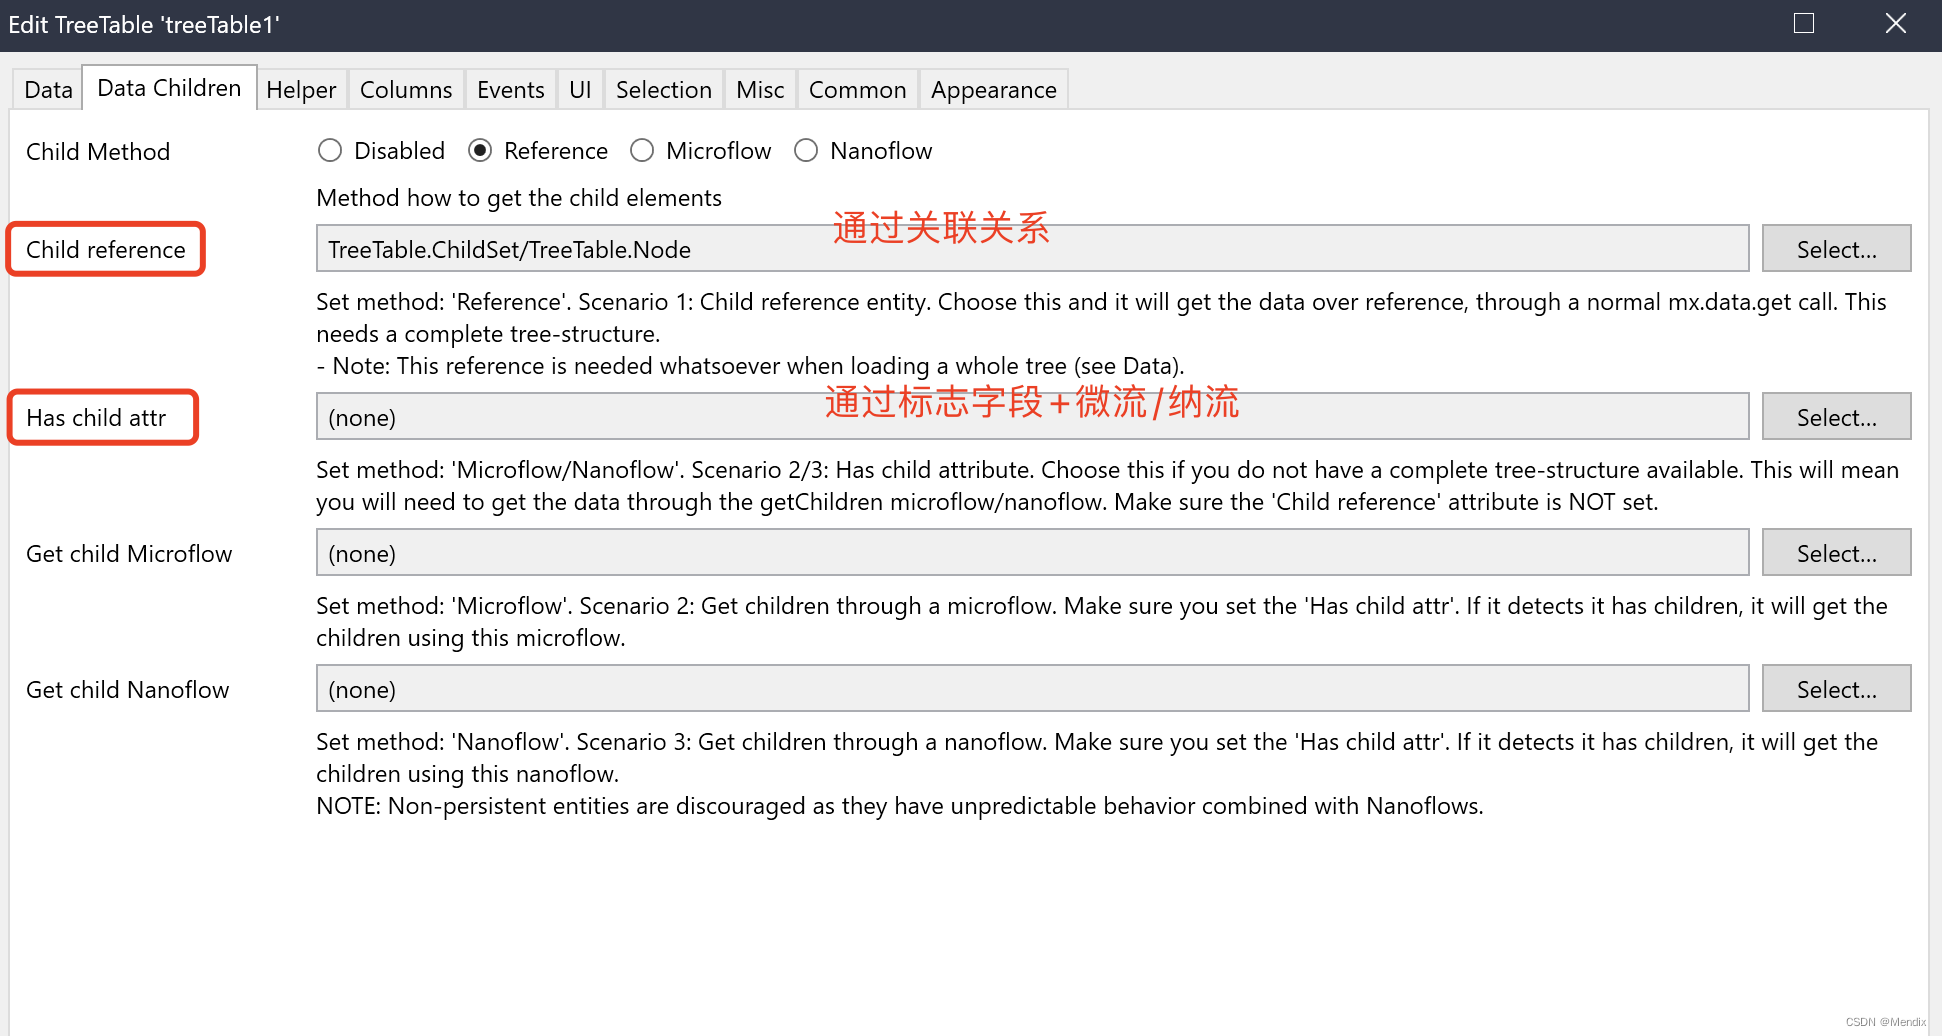The height and width of the screenshot is (1036, 1942).
Task: Switch to the Helper tab
Action: (301, 90)
